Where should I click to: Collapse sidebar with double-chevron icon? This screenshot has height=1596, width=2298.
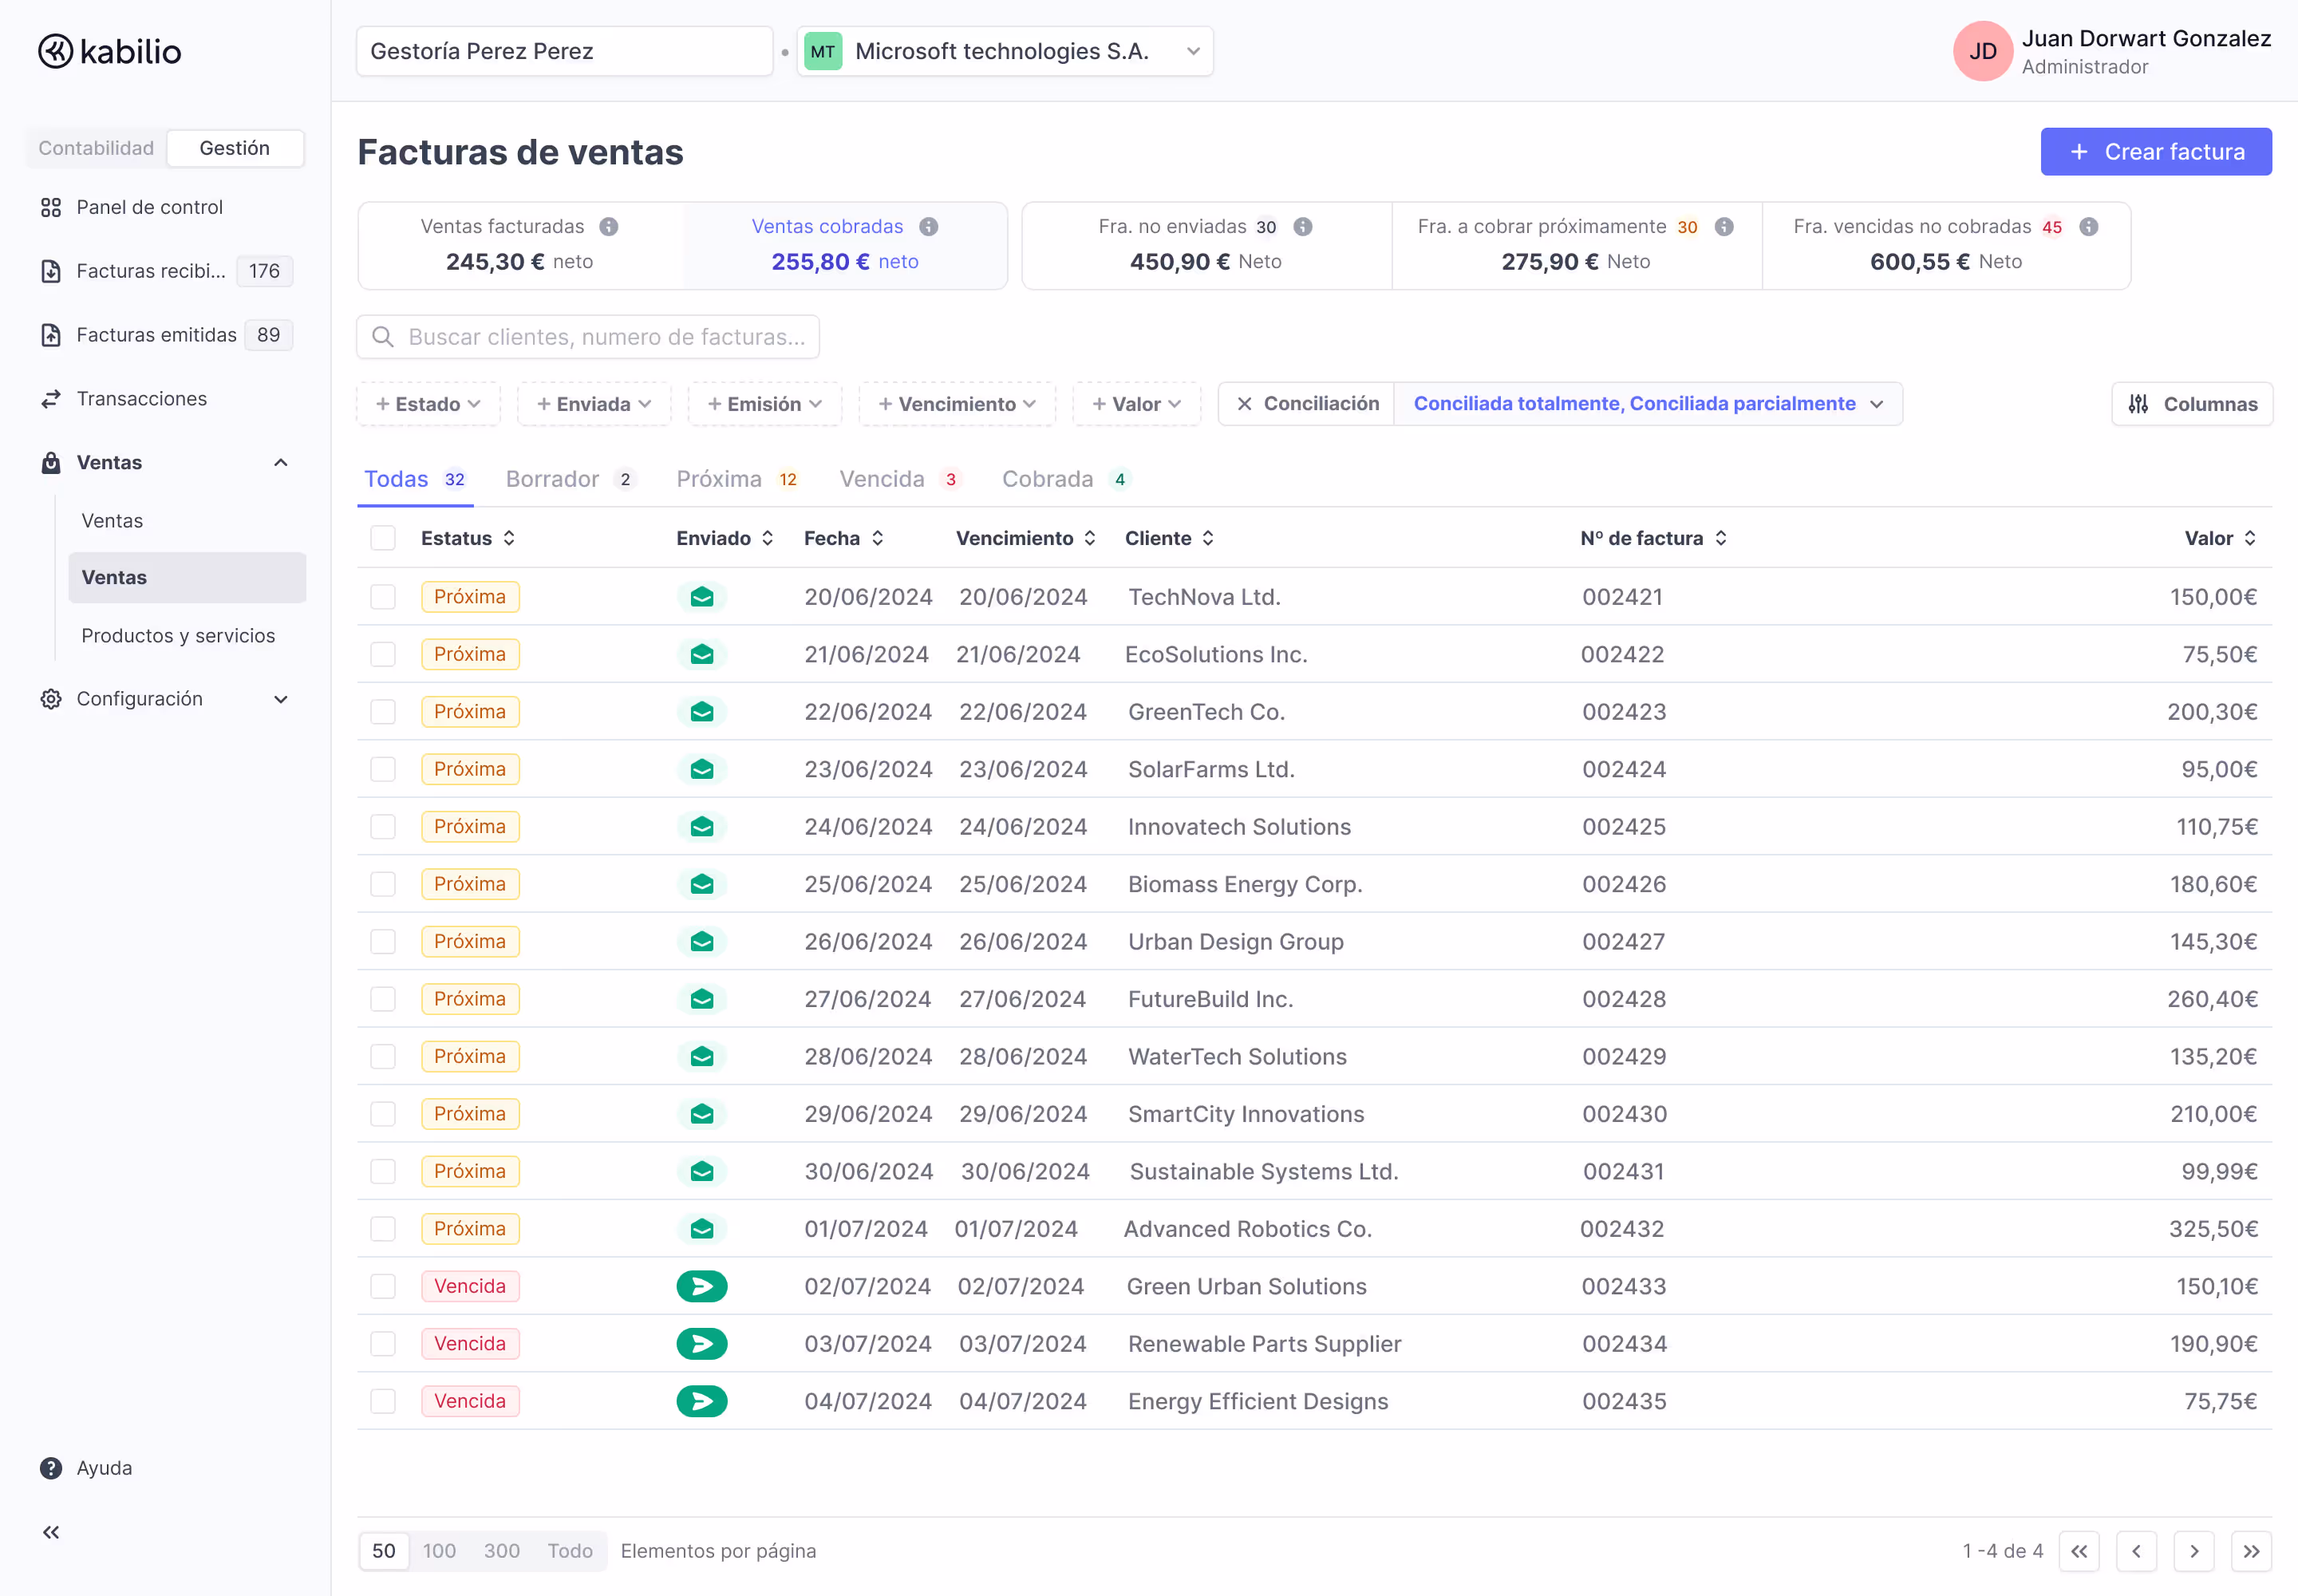[x=51, y=1532]
